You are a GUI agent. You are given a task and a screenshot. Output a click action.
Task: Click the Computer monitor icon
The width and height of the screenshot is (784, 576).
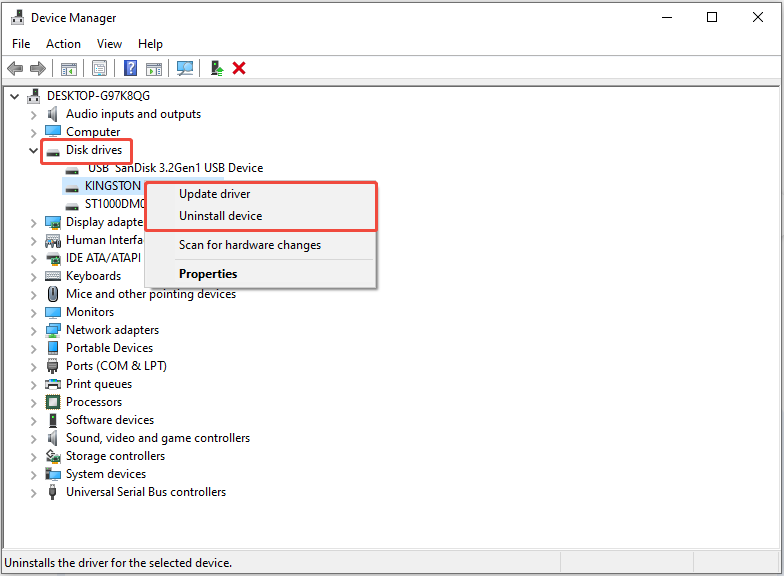[x=52, y=132]
